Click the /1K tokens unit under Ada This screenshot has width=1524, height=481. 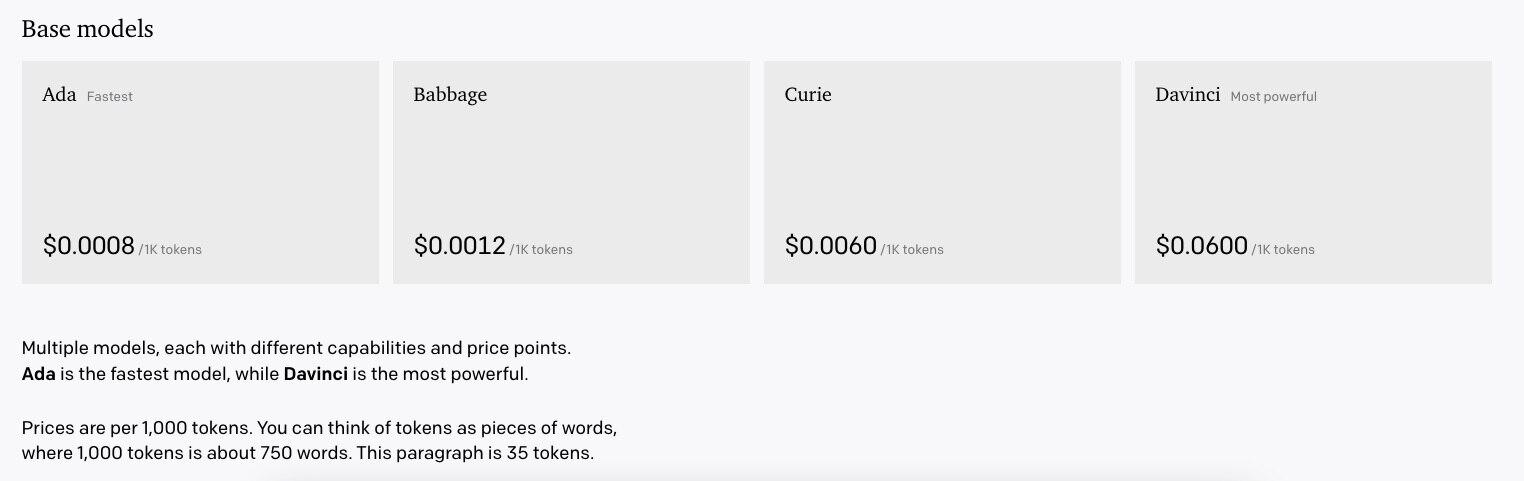point(170,249)
